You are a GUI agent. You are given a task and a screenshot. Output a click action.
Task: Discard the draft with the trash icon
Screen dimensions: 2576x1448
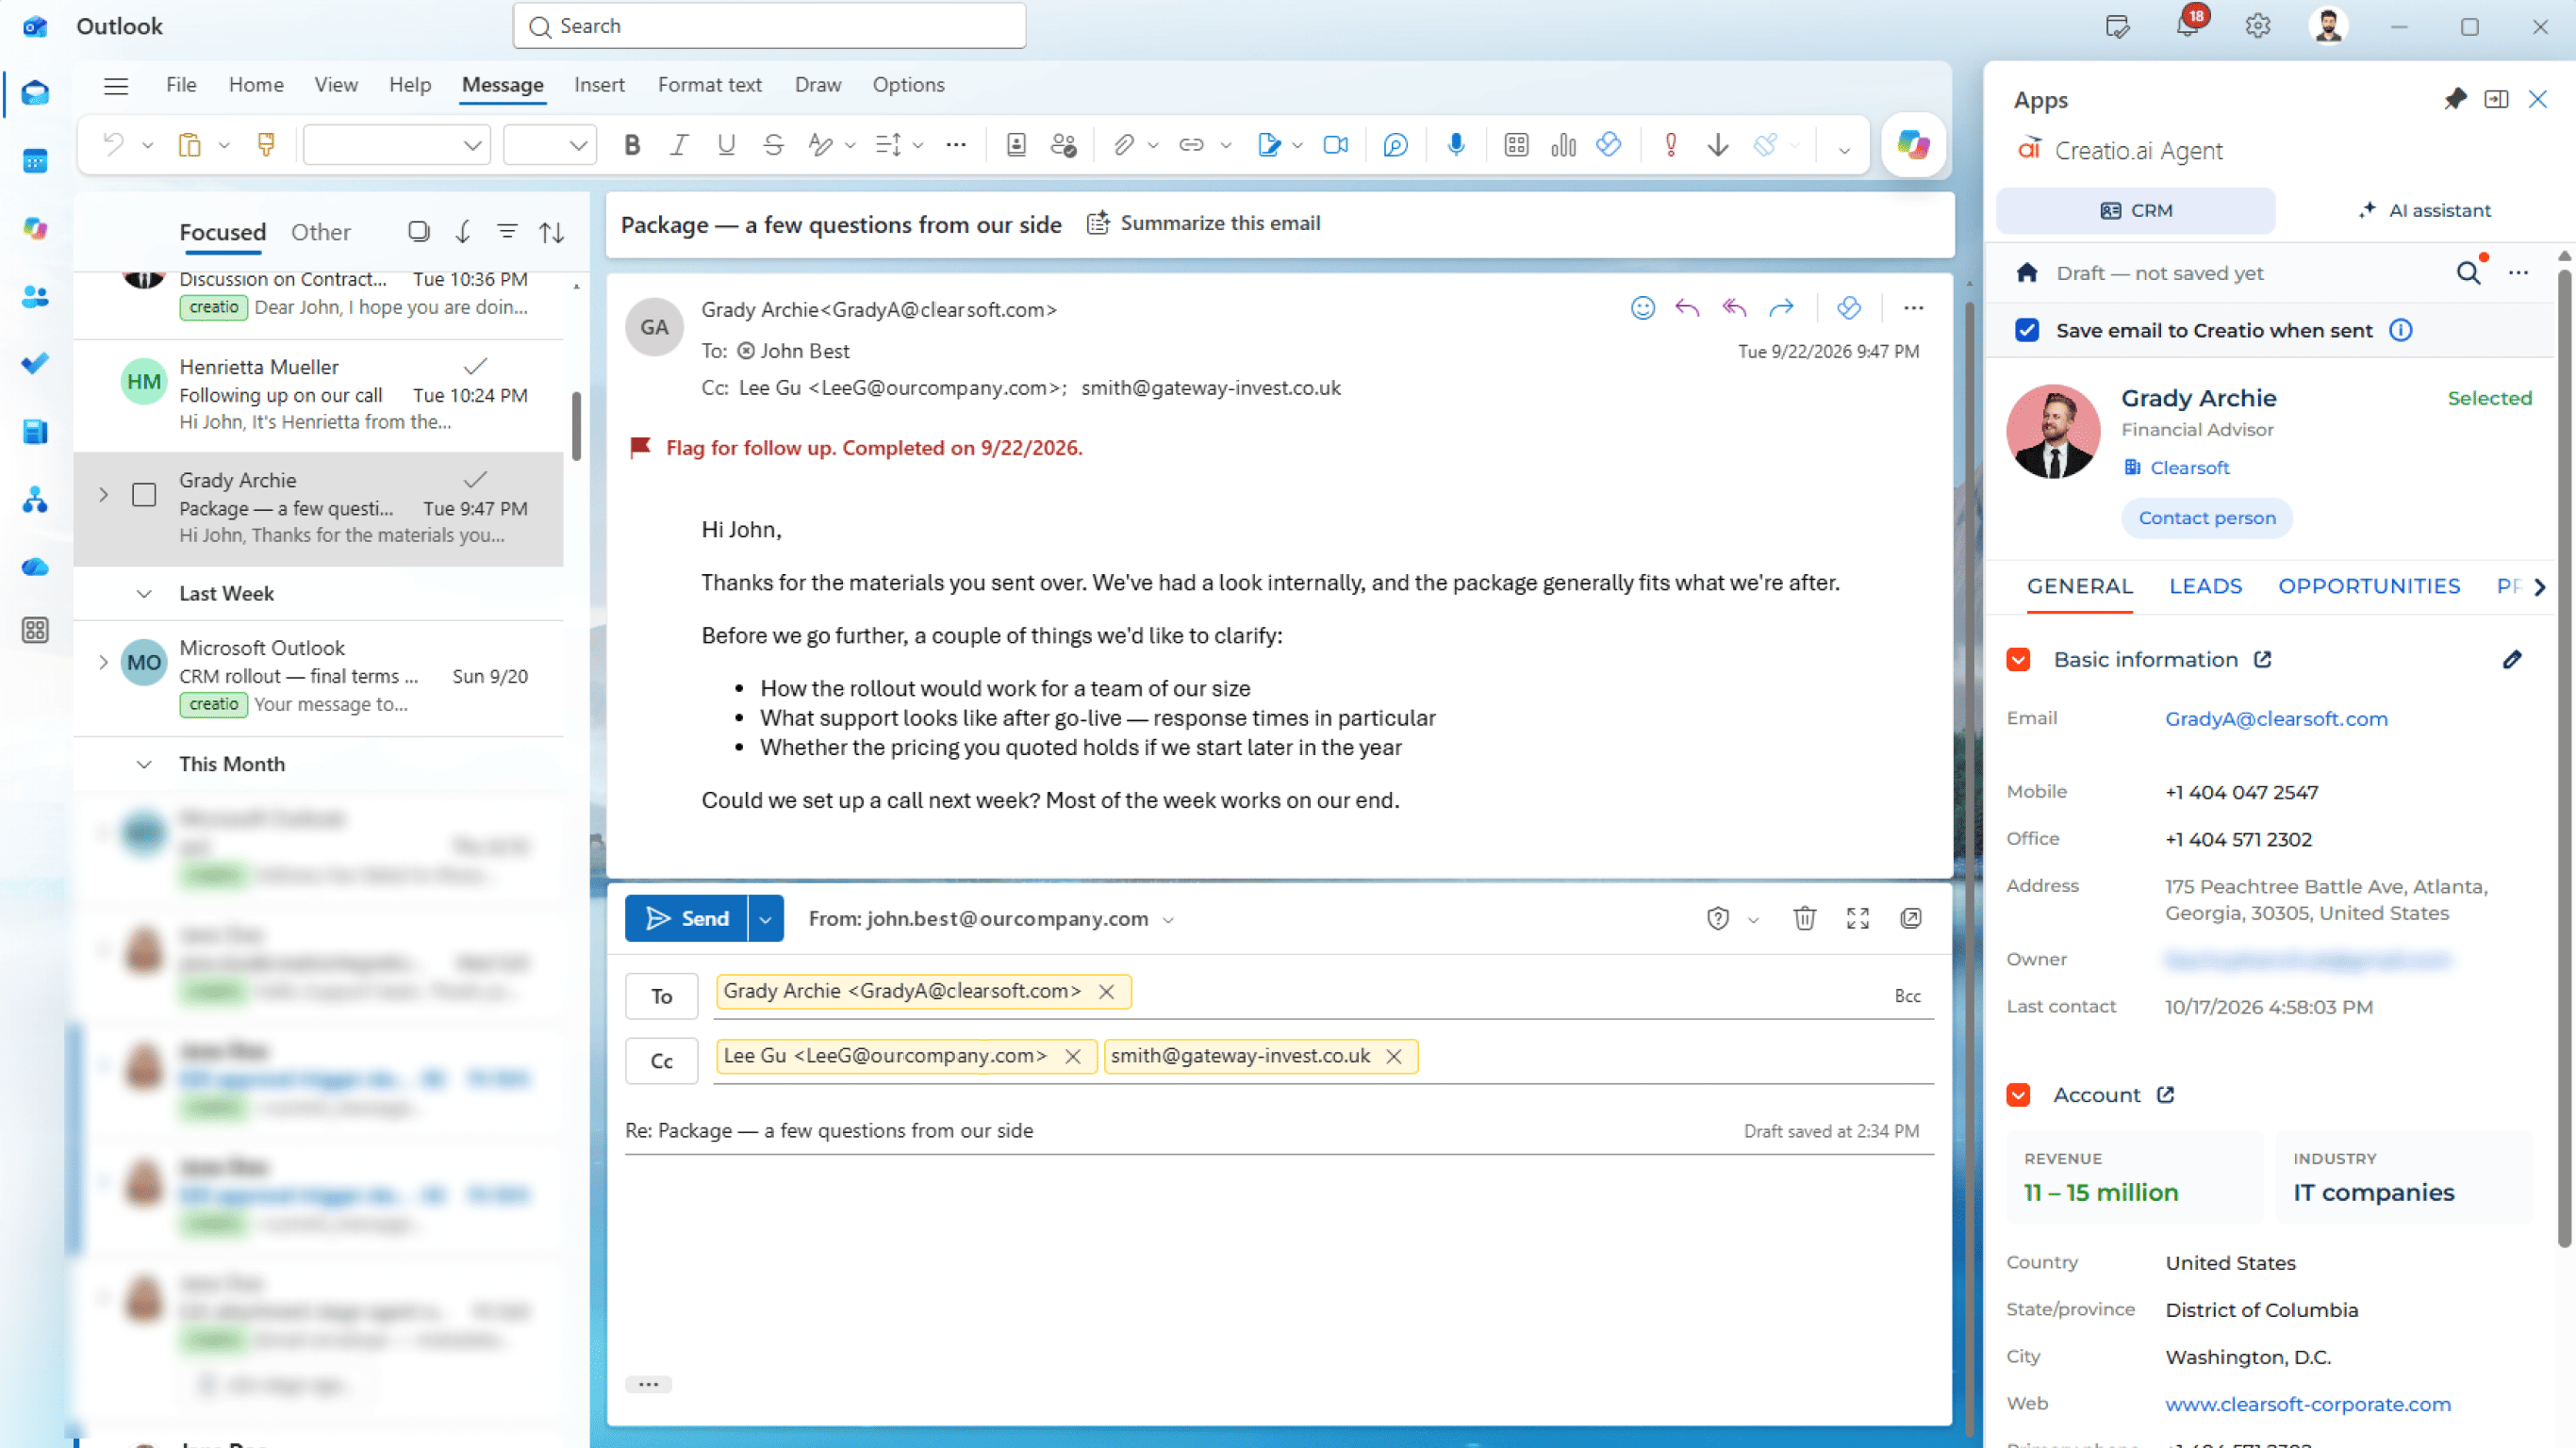(1804, 918)
